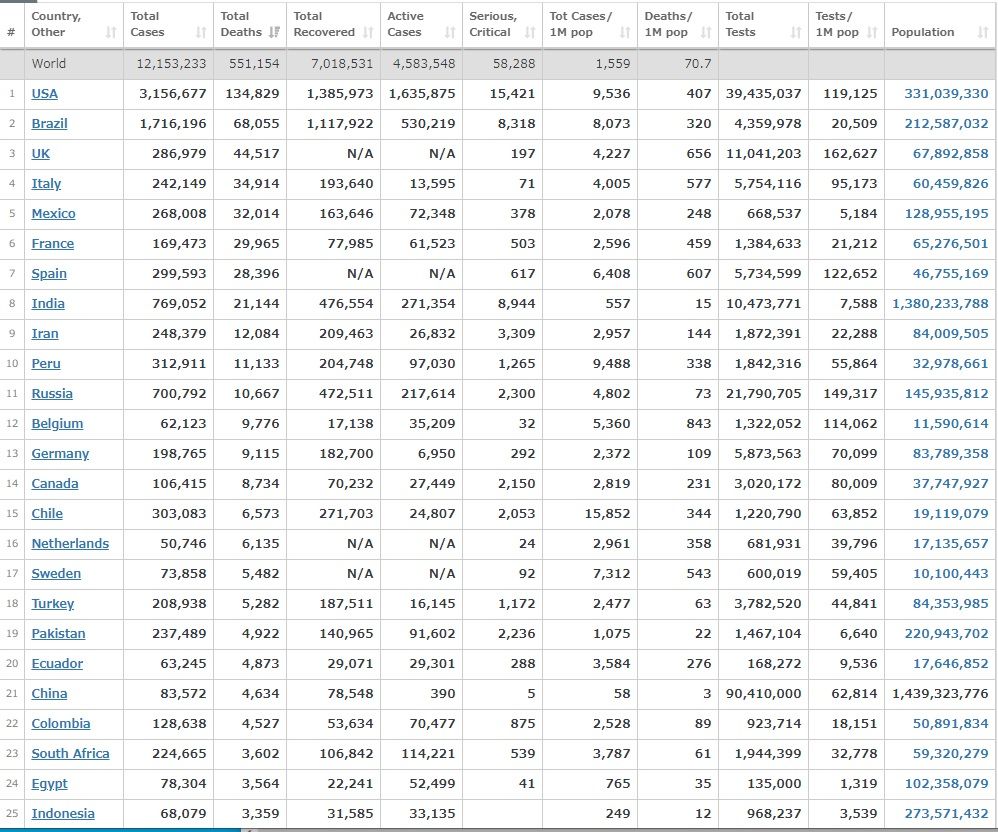This screenshot has width=998, height=832.
Task: Sort table using Active Cases arrows
Action: [x=450, y=33]
